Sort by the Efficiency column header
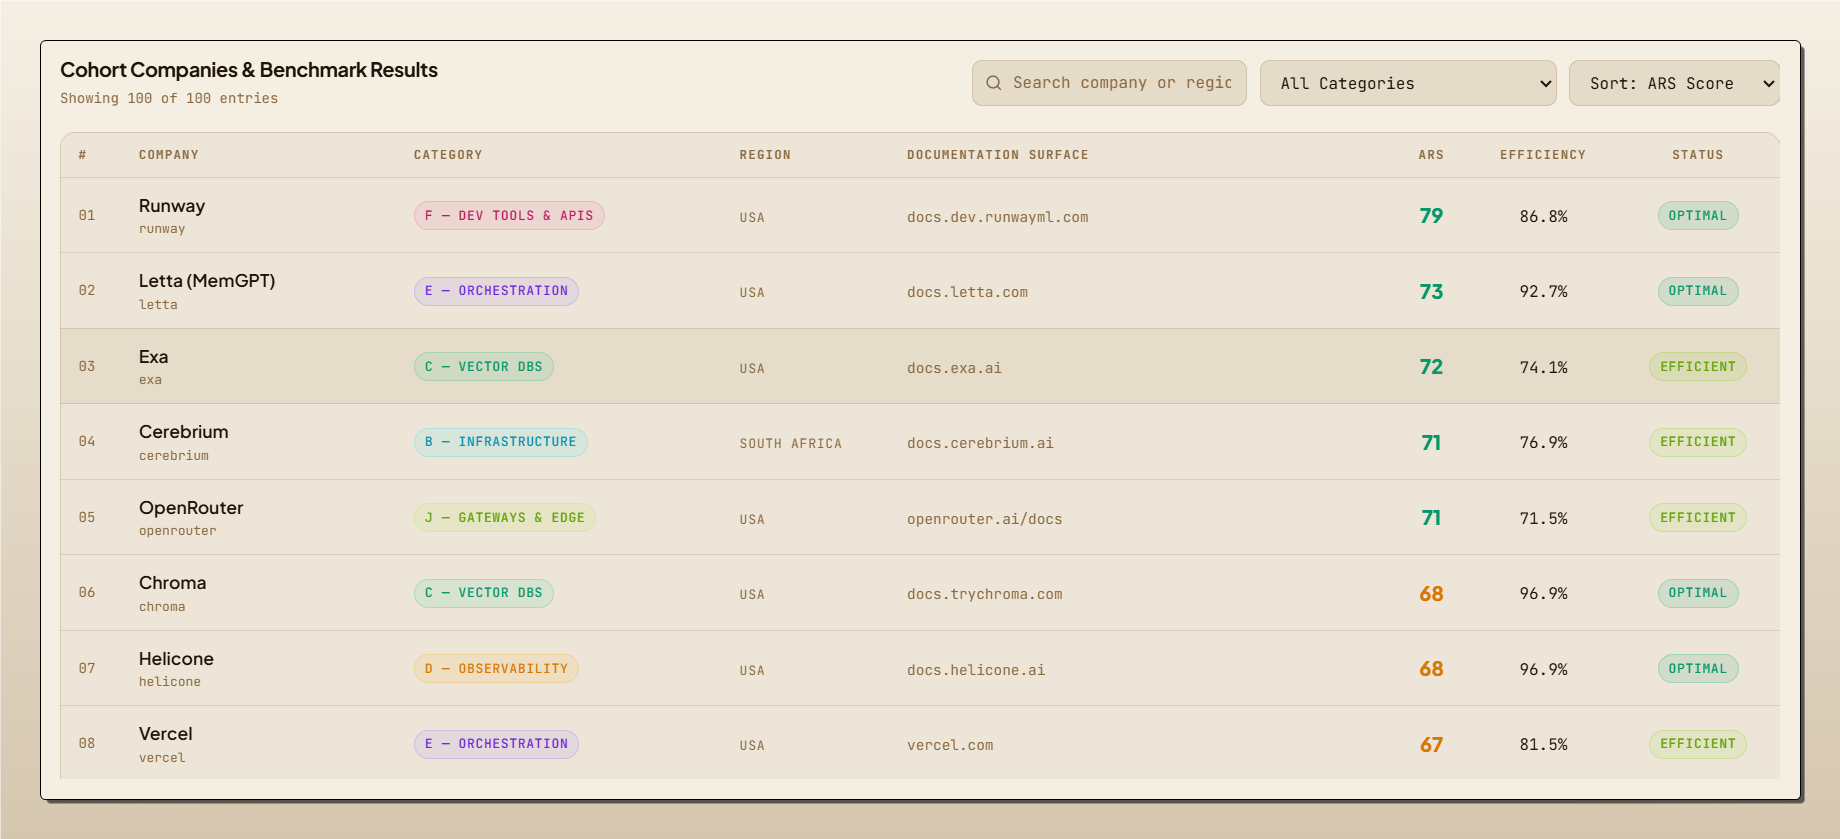Image resolution: width=1840 pixels, height=839 pixels. tap(1543, 155)
